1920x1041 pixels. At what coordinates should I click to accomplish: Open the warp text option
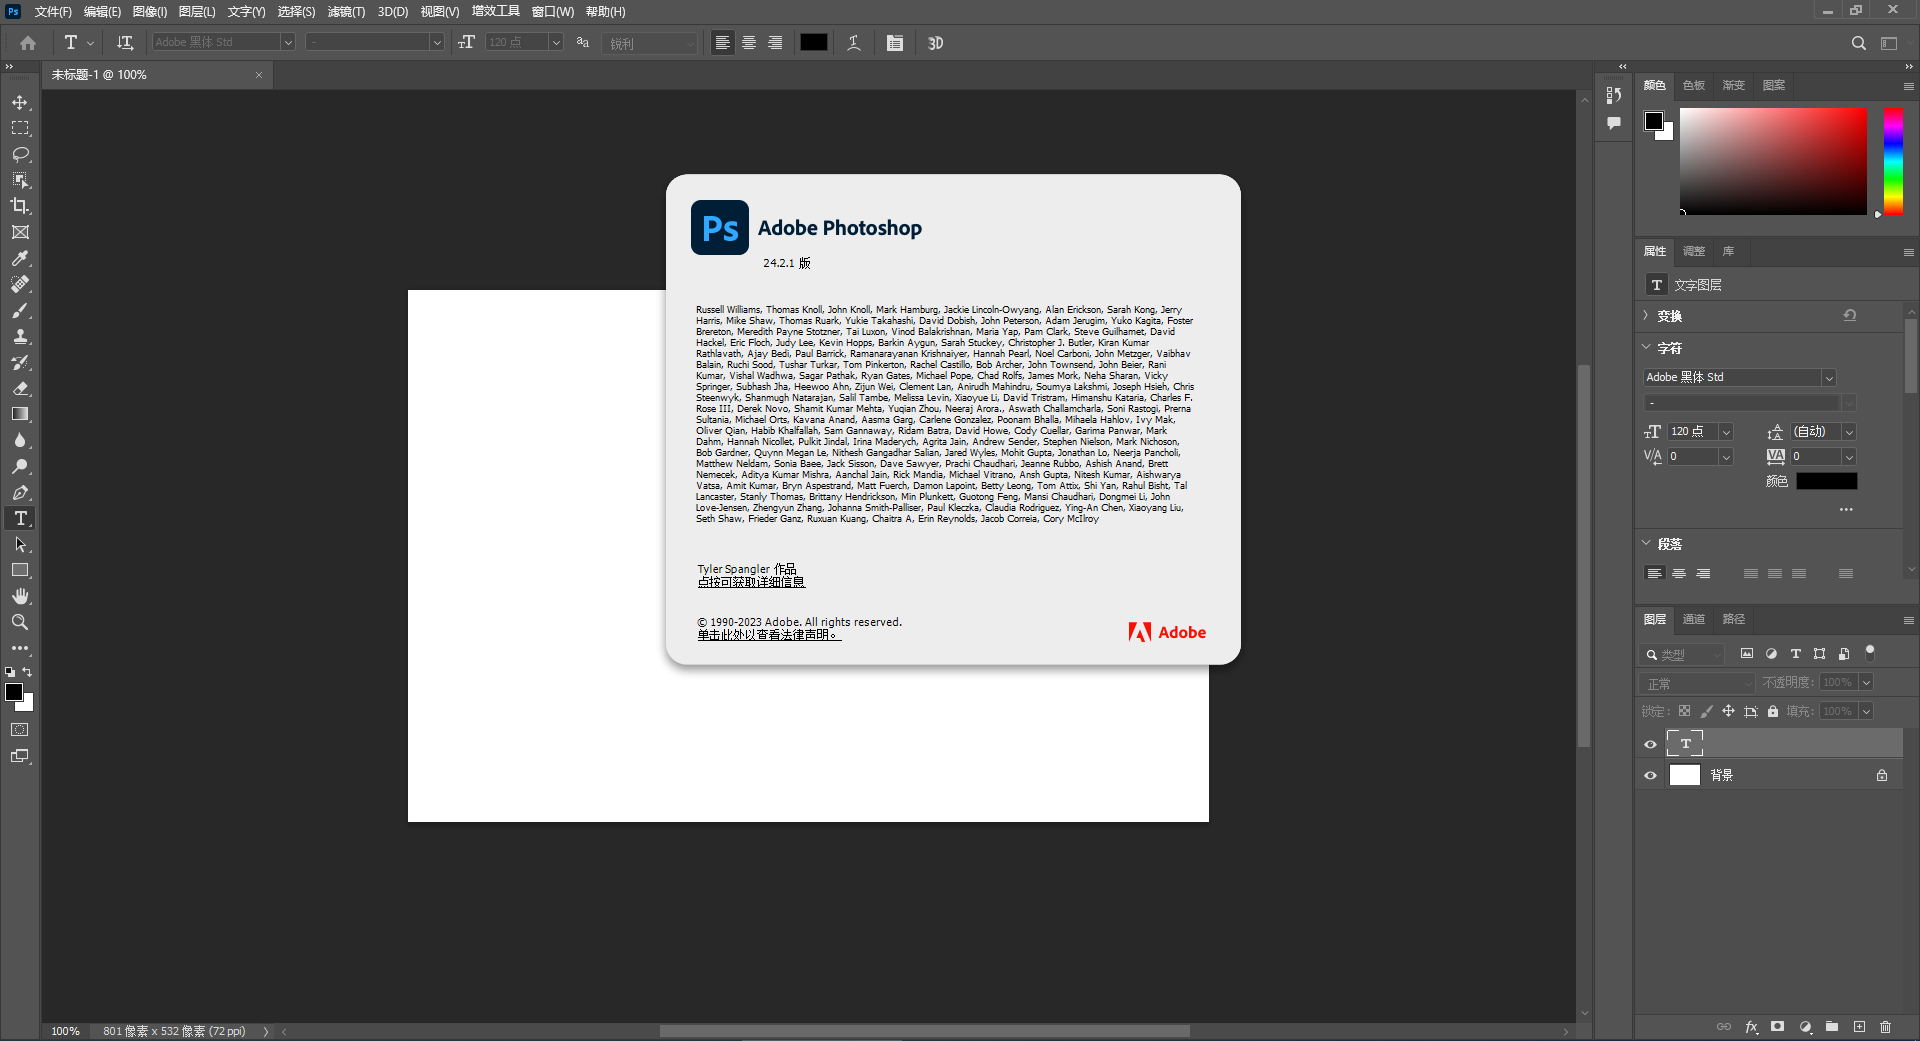click(854, 43)
